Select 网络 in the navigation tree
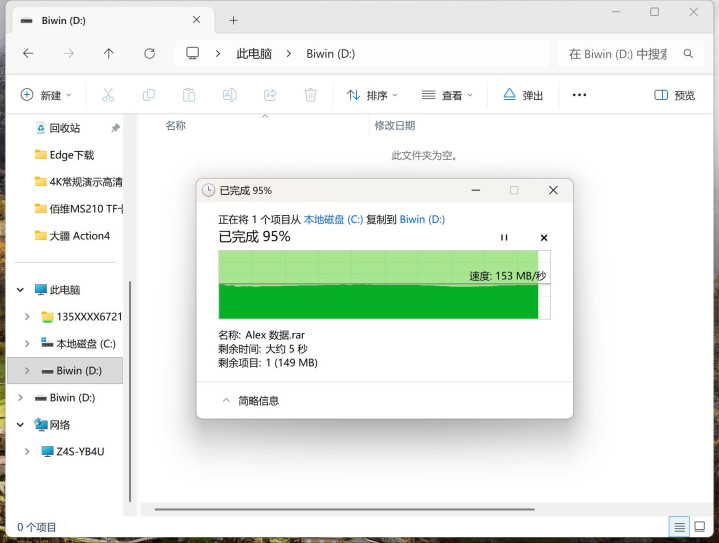This screenshot has height=543, width=719. coord(60,425)
